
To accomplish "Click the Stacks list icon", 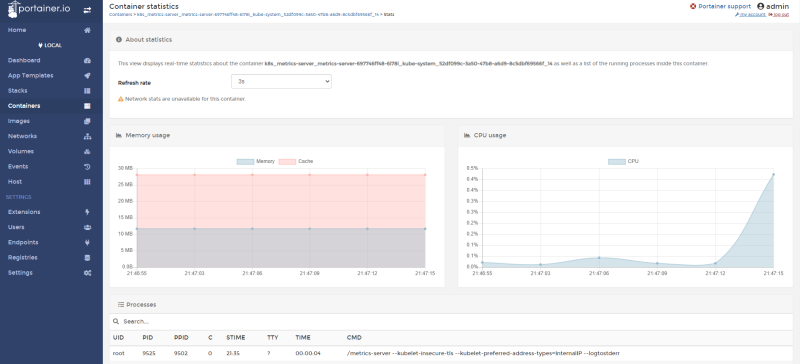I will pos(87,91).
